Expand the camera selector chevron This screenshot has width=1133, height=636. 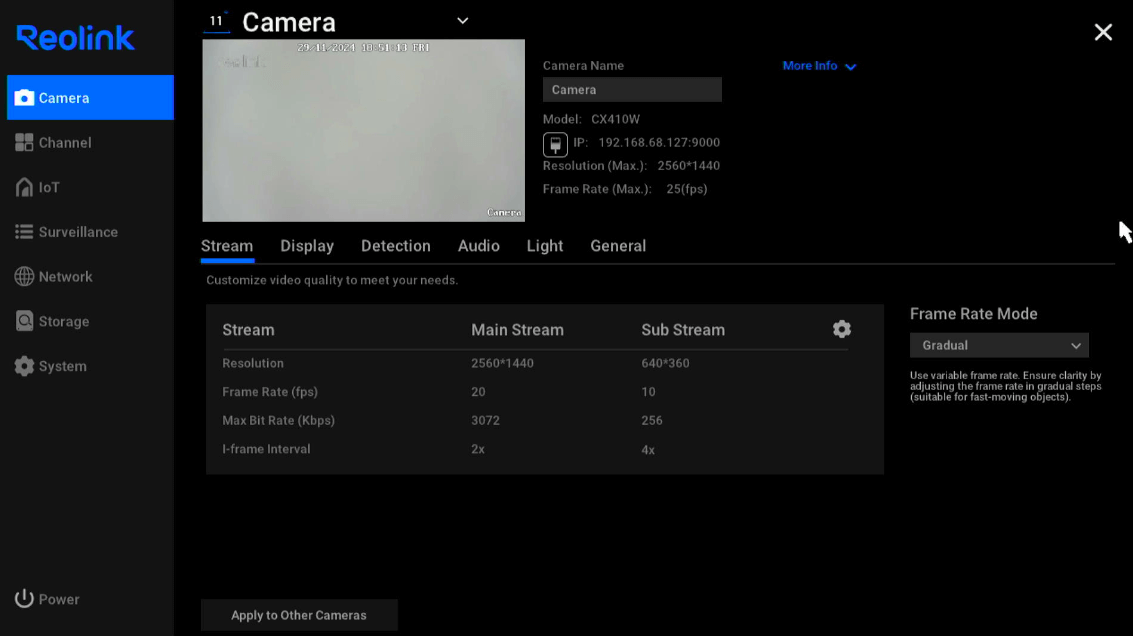tap(462, 21)
